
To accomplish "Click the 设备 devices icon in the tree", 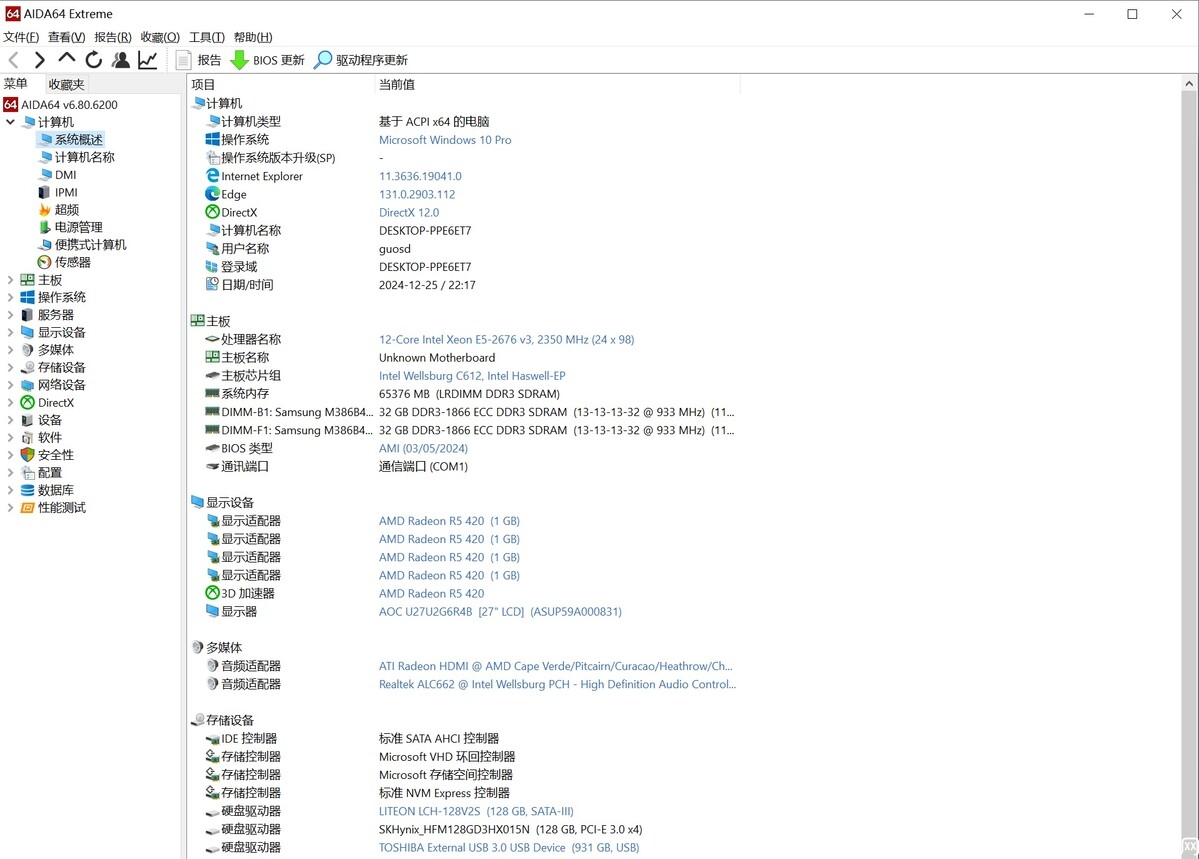I will pos(28,420).
